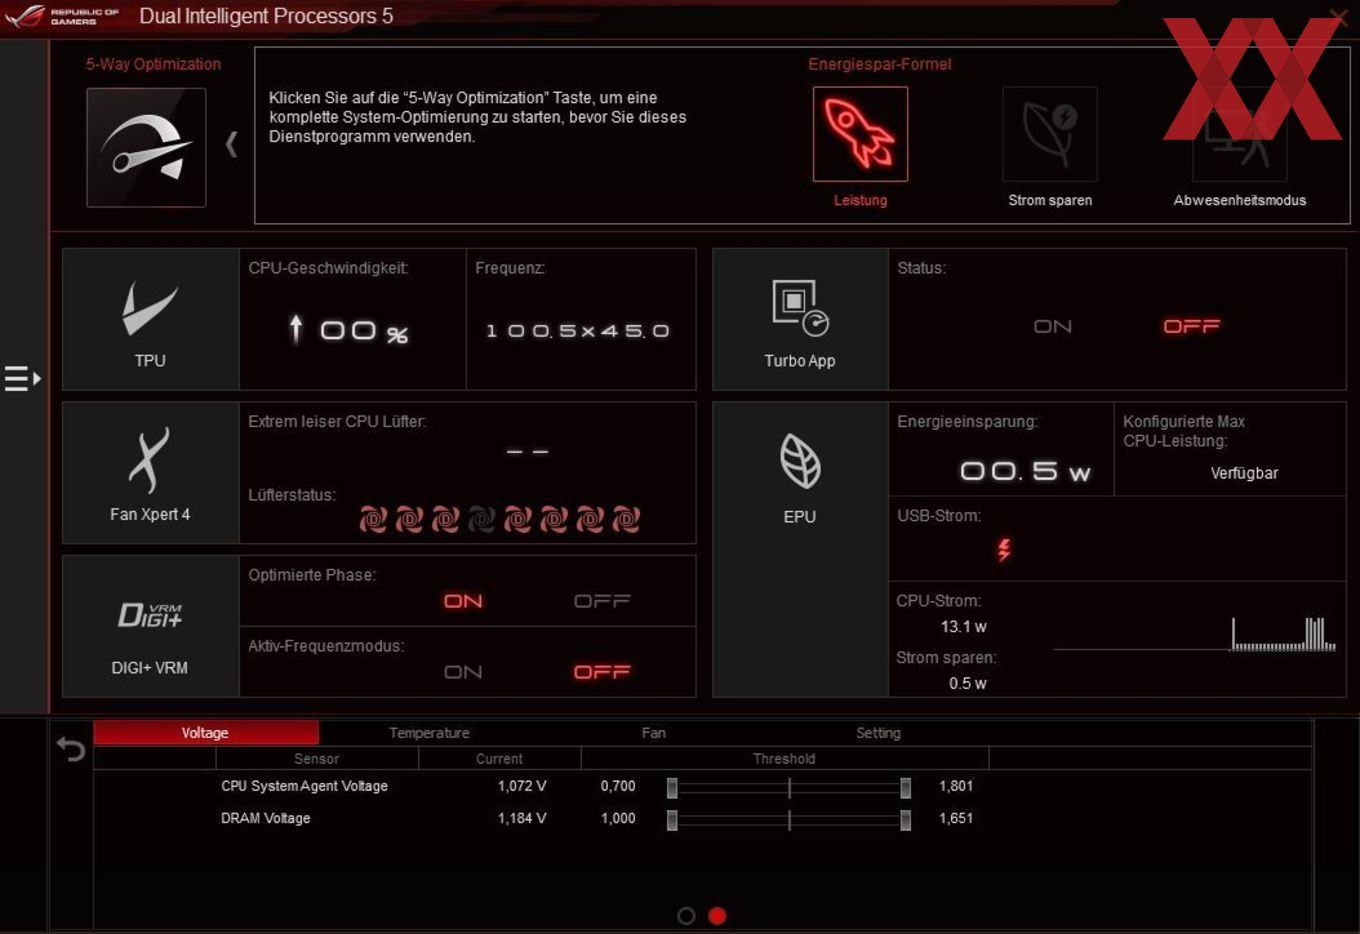
Task: Click the 1,184 V current value
Action: point(522,818)
